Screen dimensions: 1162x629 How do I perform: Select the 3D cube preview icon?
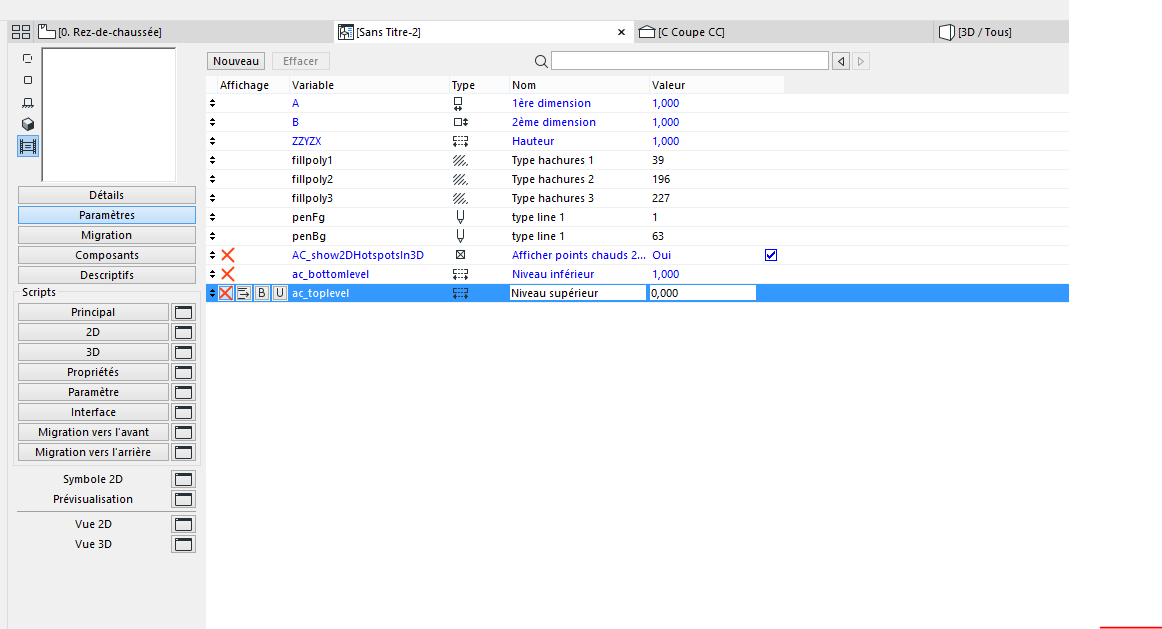coord(28,124)
